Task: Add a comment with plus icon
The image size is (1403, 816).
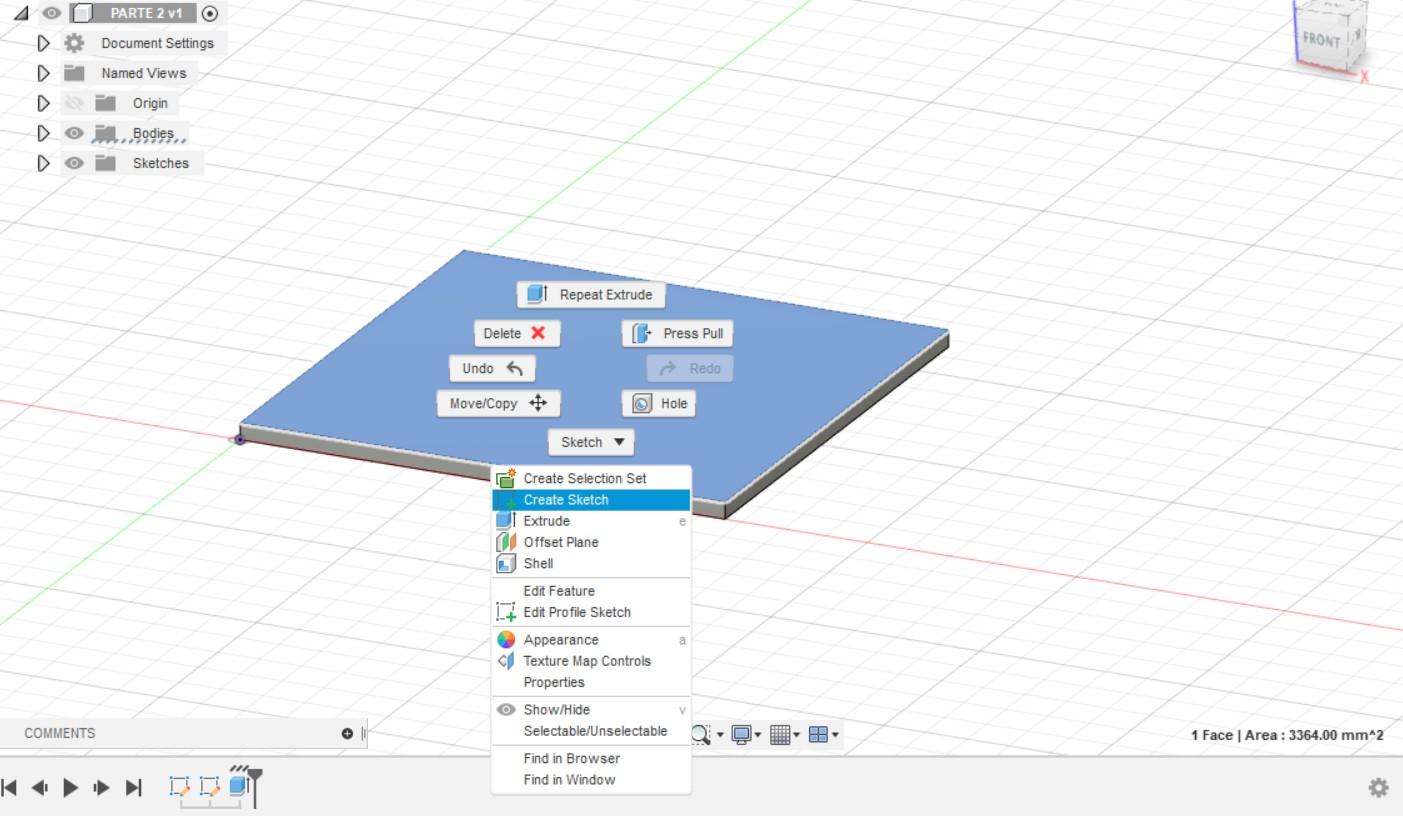Action: click(347, 734)
